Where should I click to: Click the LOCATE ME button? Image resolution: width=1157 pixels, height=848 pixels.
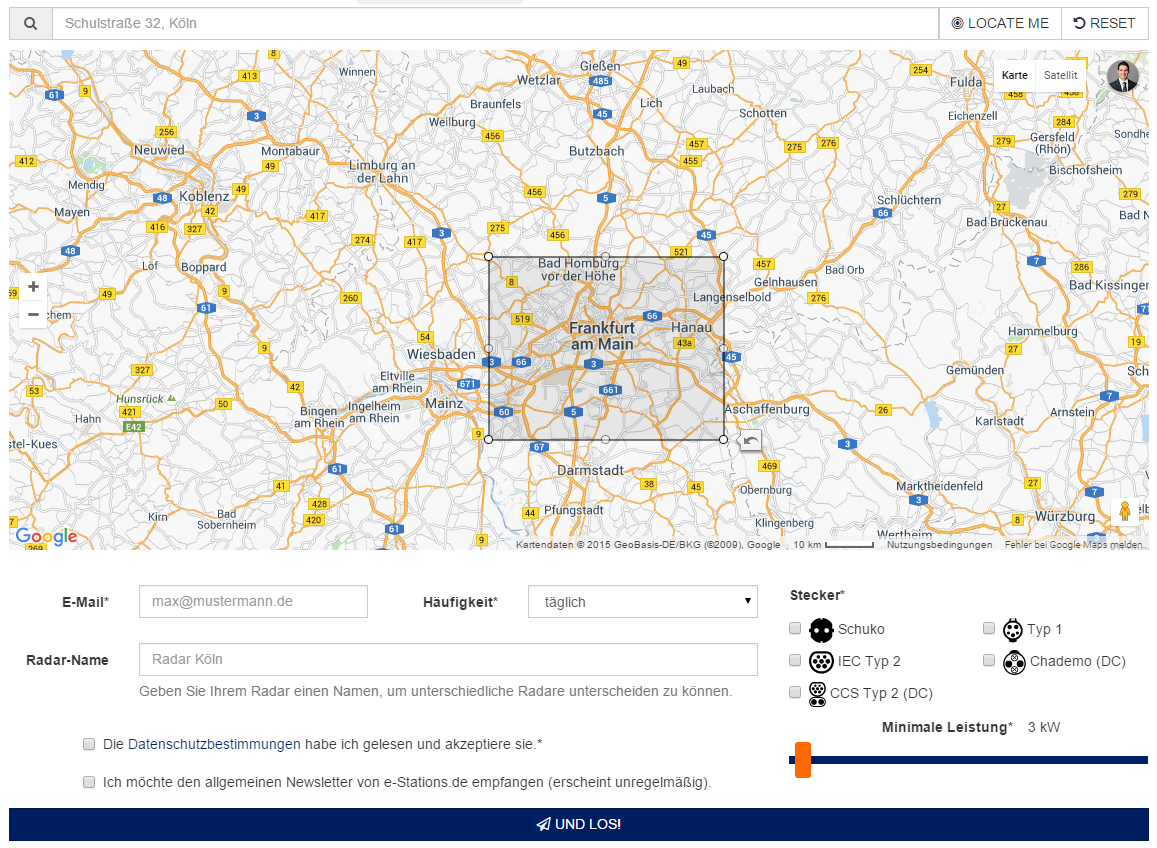1000,24
